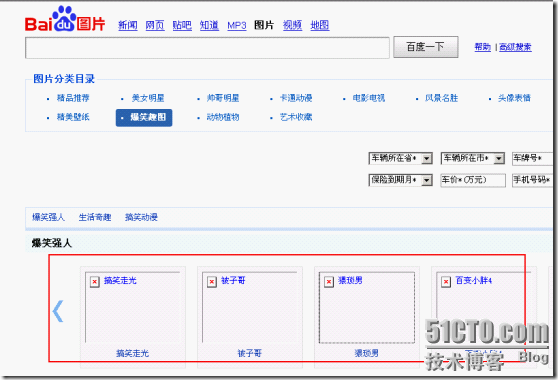
Task: Select the highlighted 爆笑趣图 category
Action: pyautogui.click(x=144, y=118)
